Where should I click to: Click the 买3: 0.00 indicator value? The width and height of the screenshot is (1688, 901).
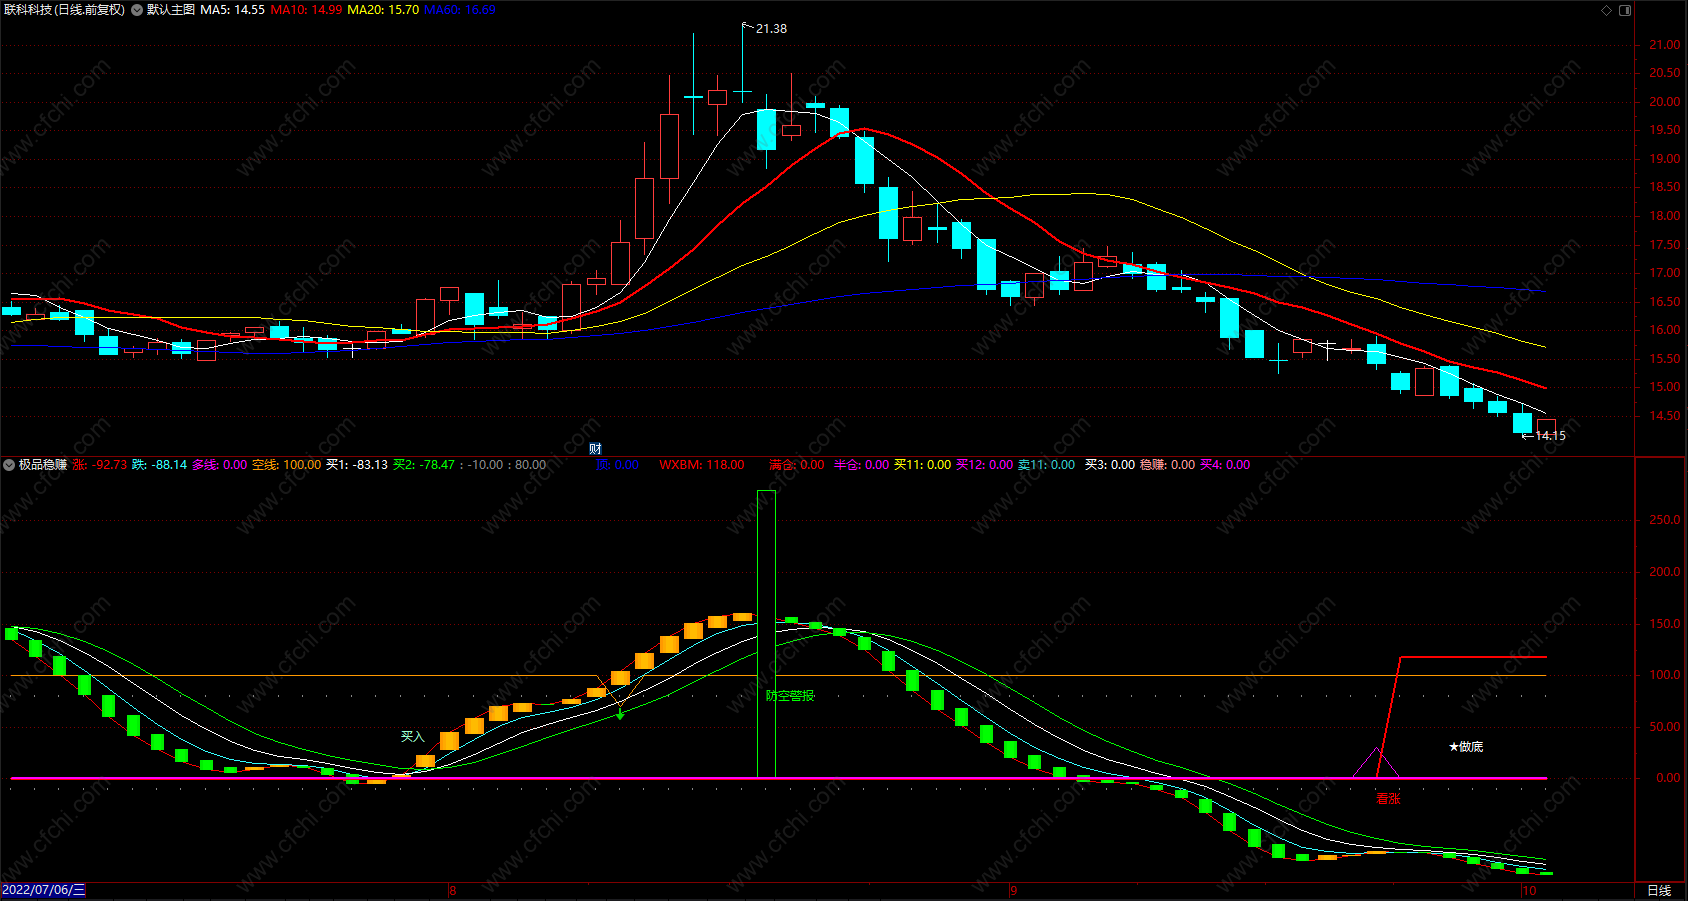coord(1110,465)
